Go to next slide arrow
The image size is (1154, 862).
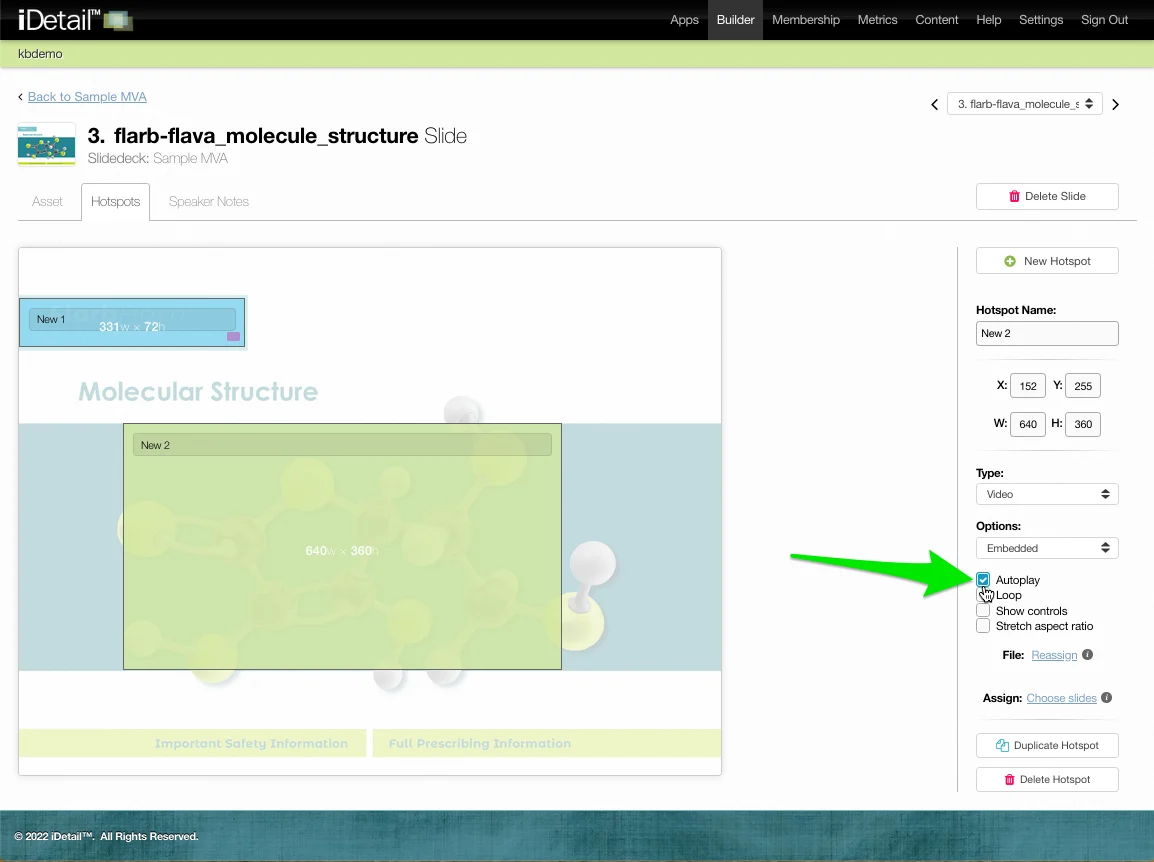(1116, 105)
